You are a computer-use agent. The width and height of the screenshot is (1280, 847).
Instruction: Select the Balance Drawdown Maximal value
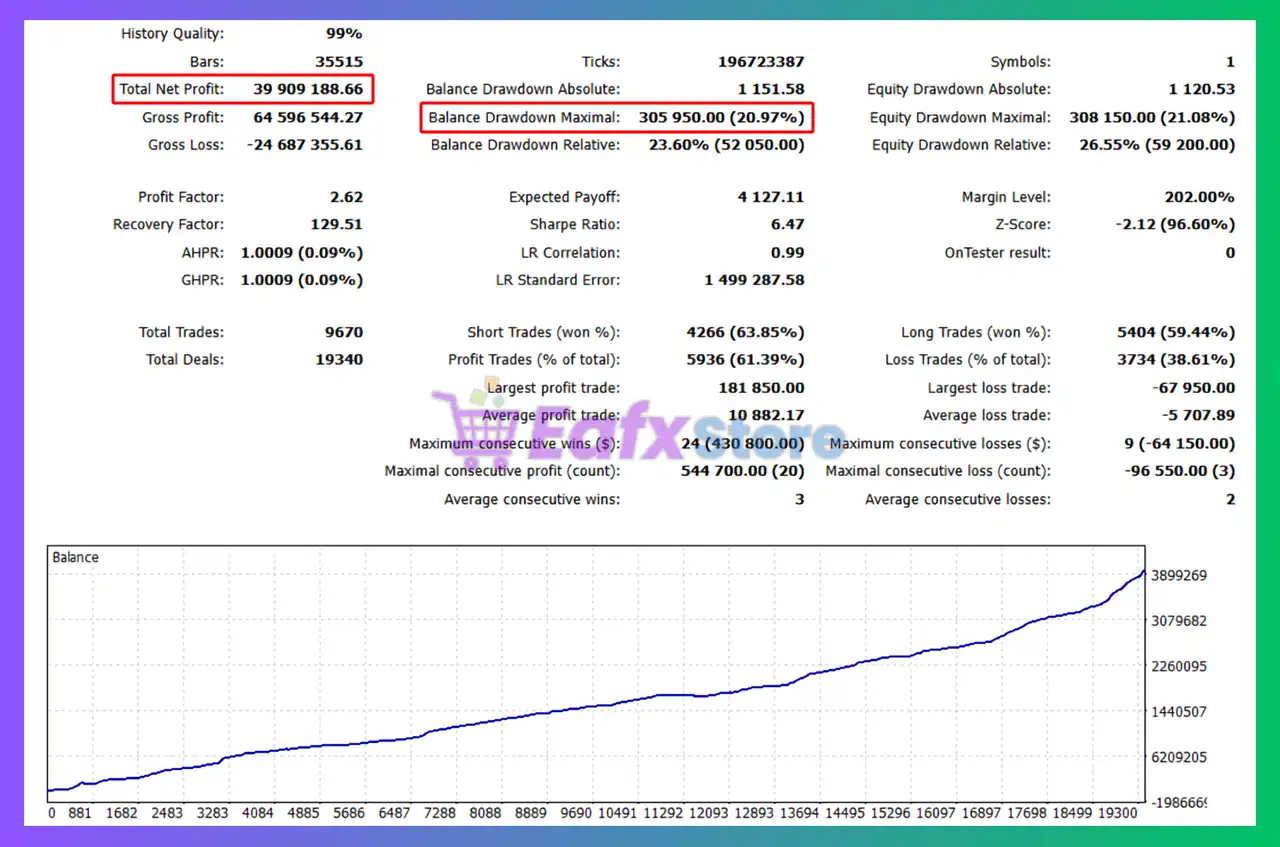(x=721, y=117)
